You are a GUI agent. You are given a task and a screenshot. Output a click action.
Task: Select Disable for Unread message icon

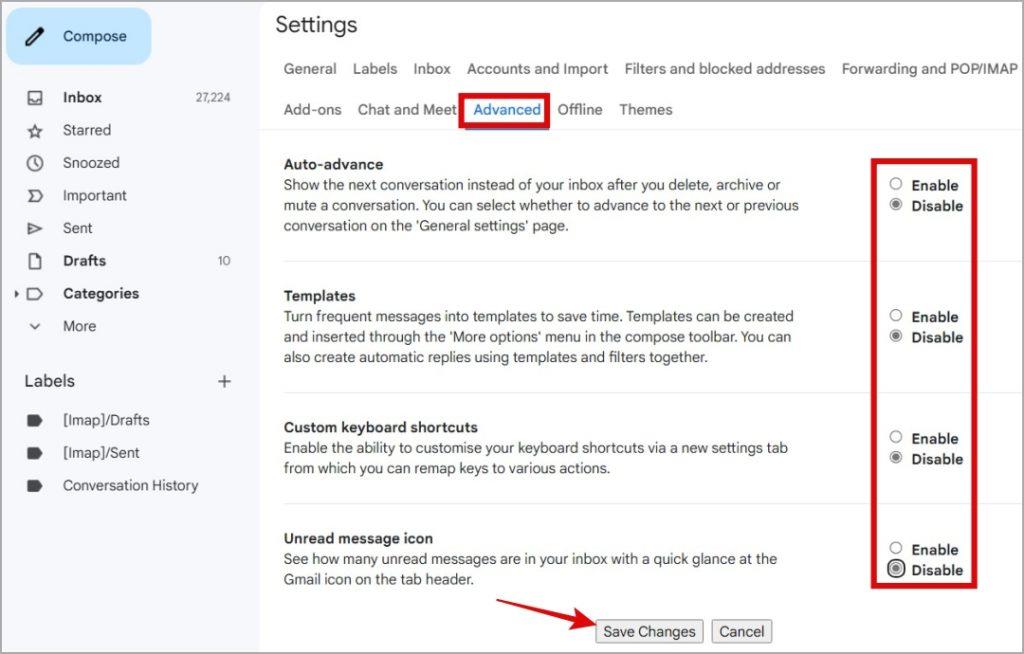pos(895,569)
